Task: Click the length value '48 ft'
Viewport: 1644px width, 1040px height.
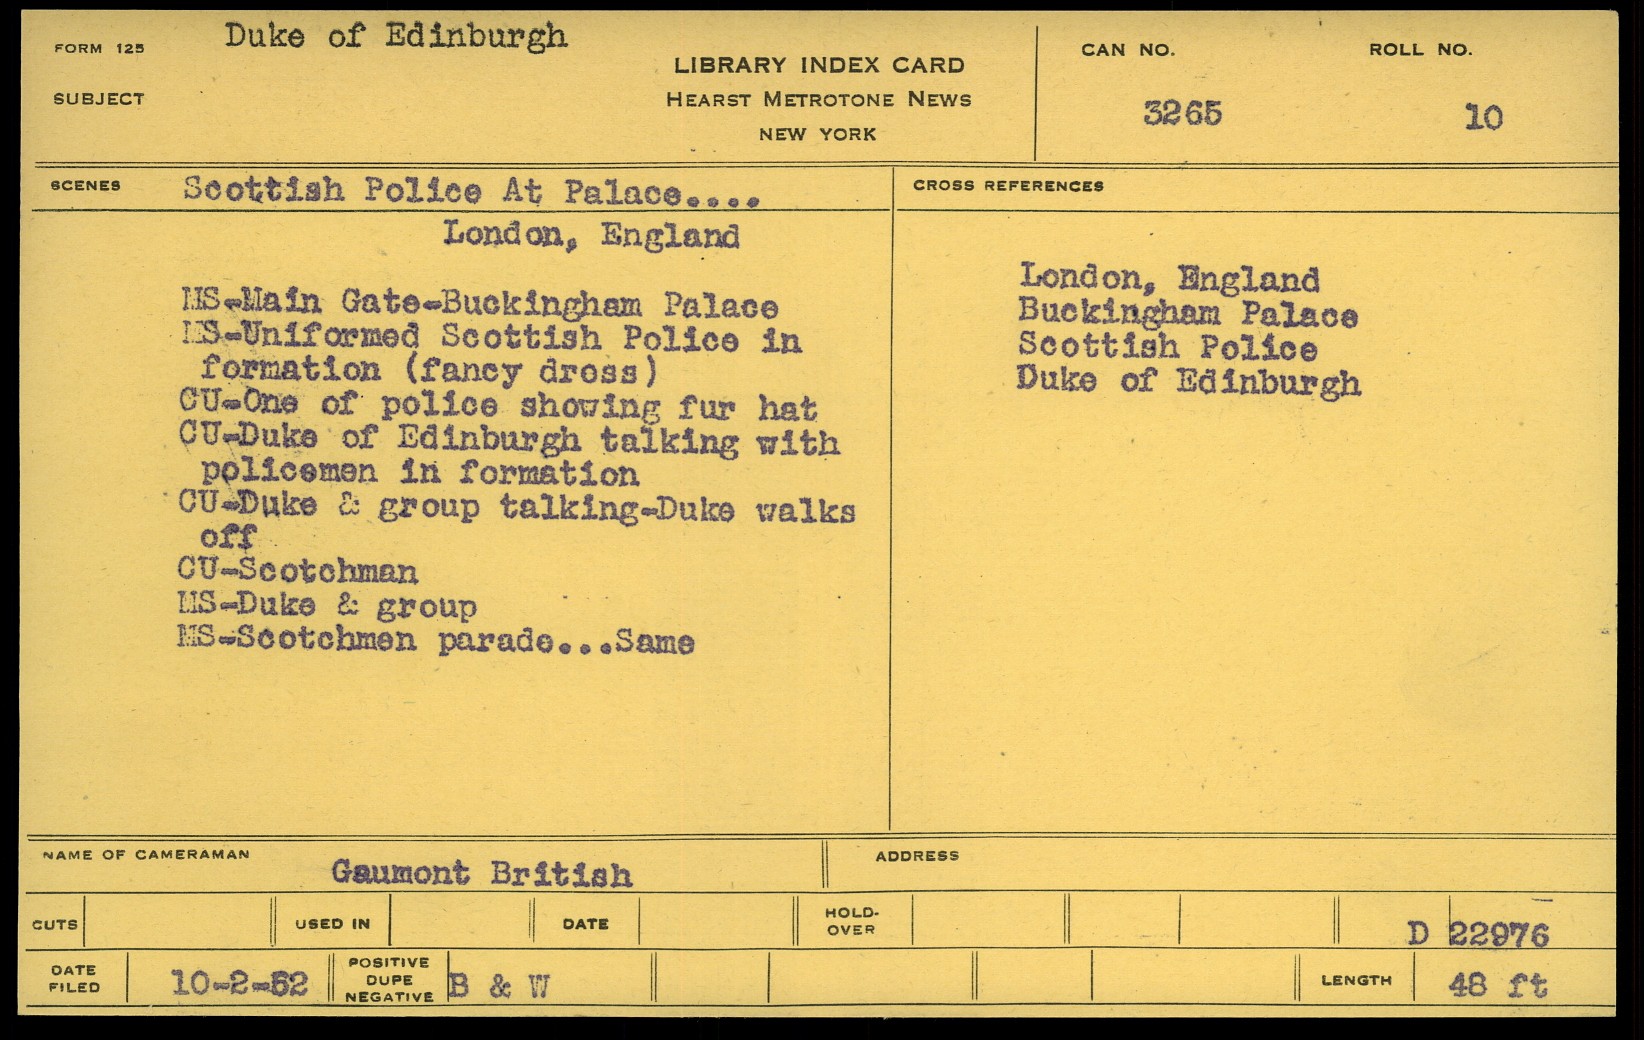Action: (x=1497, y=986)
